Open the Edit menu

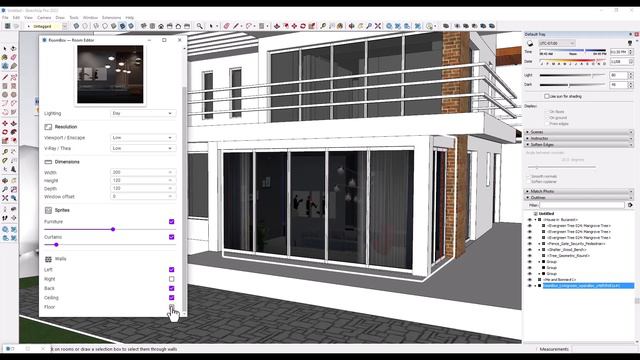[x=16, y=18]
